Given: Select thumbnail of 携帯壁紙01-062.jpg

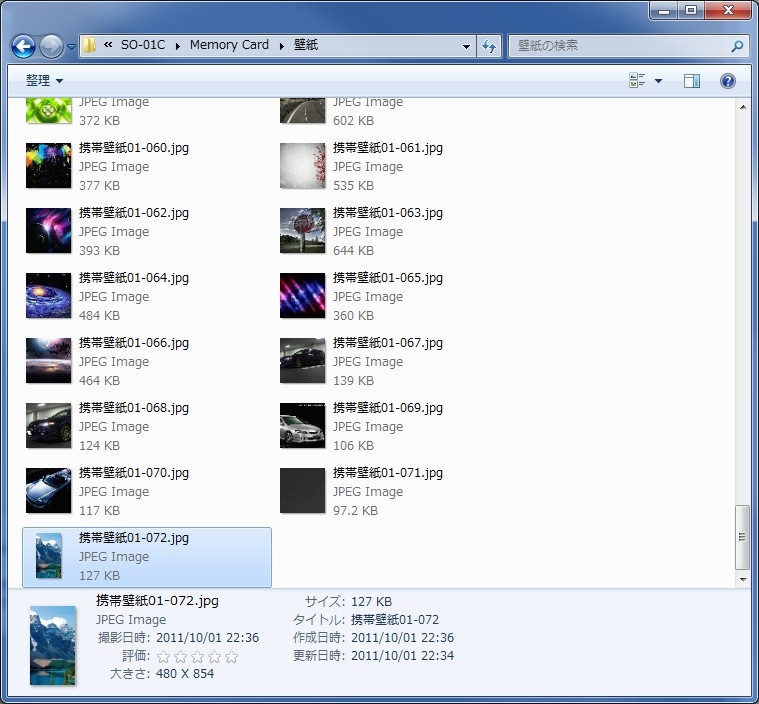Looking at the screenshot, I should click(x=48, y=230).
